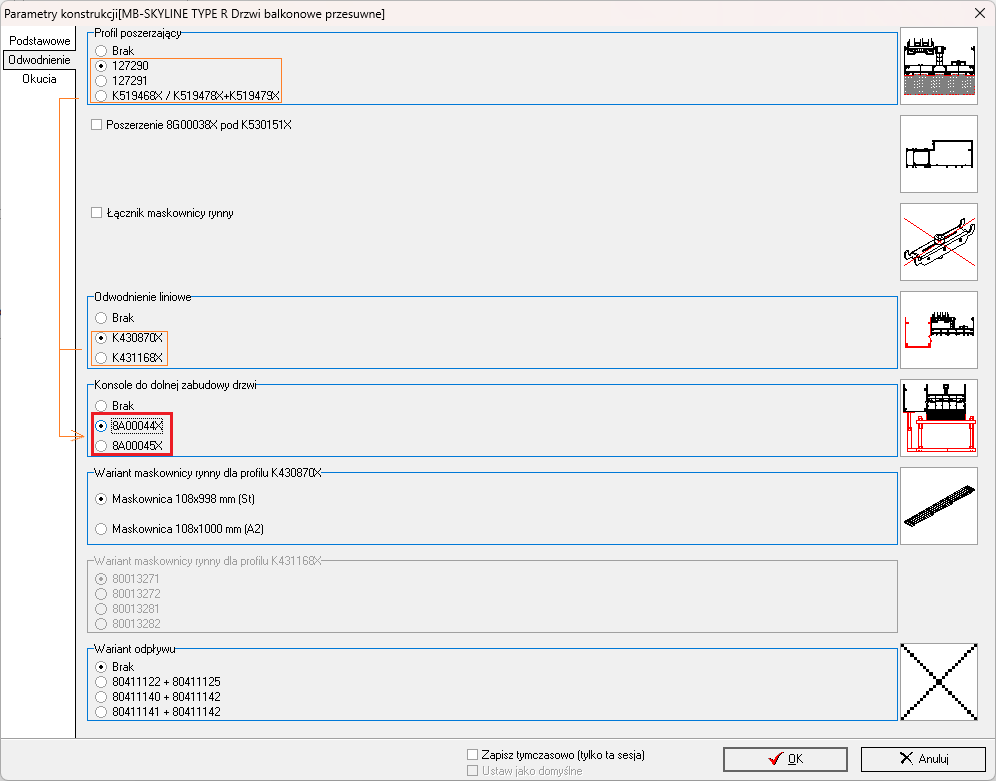The height and width of the screenshot is (781, 996).
Task: Click the Poszerzenie 8G00038X profile thumbnail
Action: pyautogui.click(x=938, y=154)
